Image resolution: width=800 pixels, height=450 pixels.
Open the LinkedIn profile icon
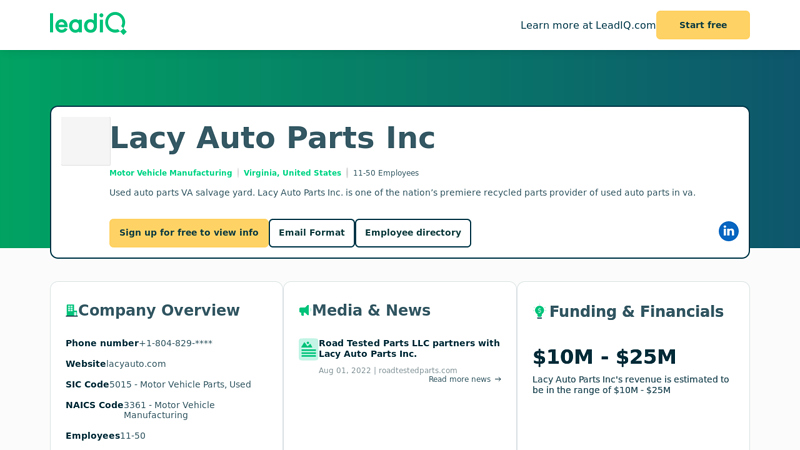729,231
